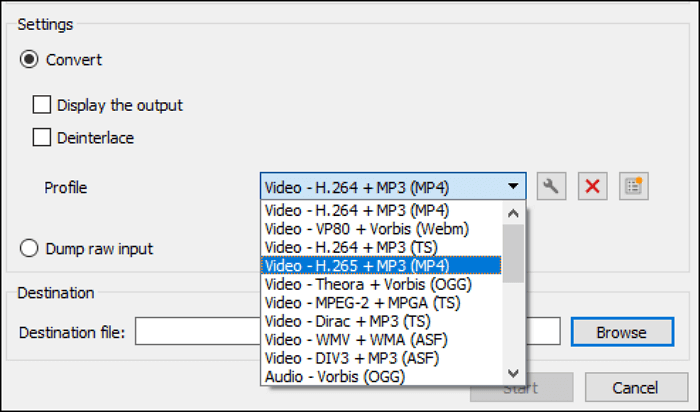Enable Display the output checkbox

(x=42, y=105)
